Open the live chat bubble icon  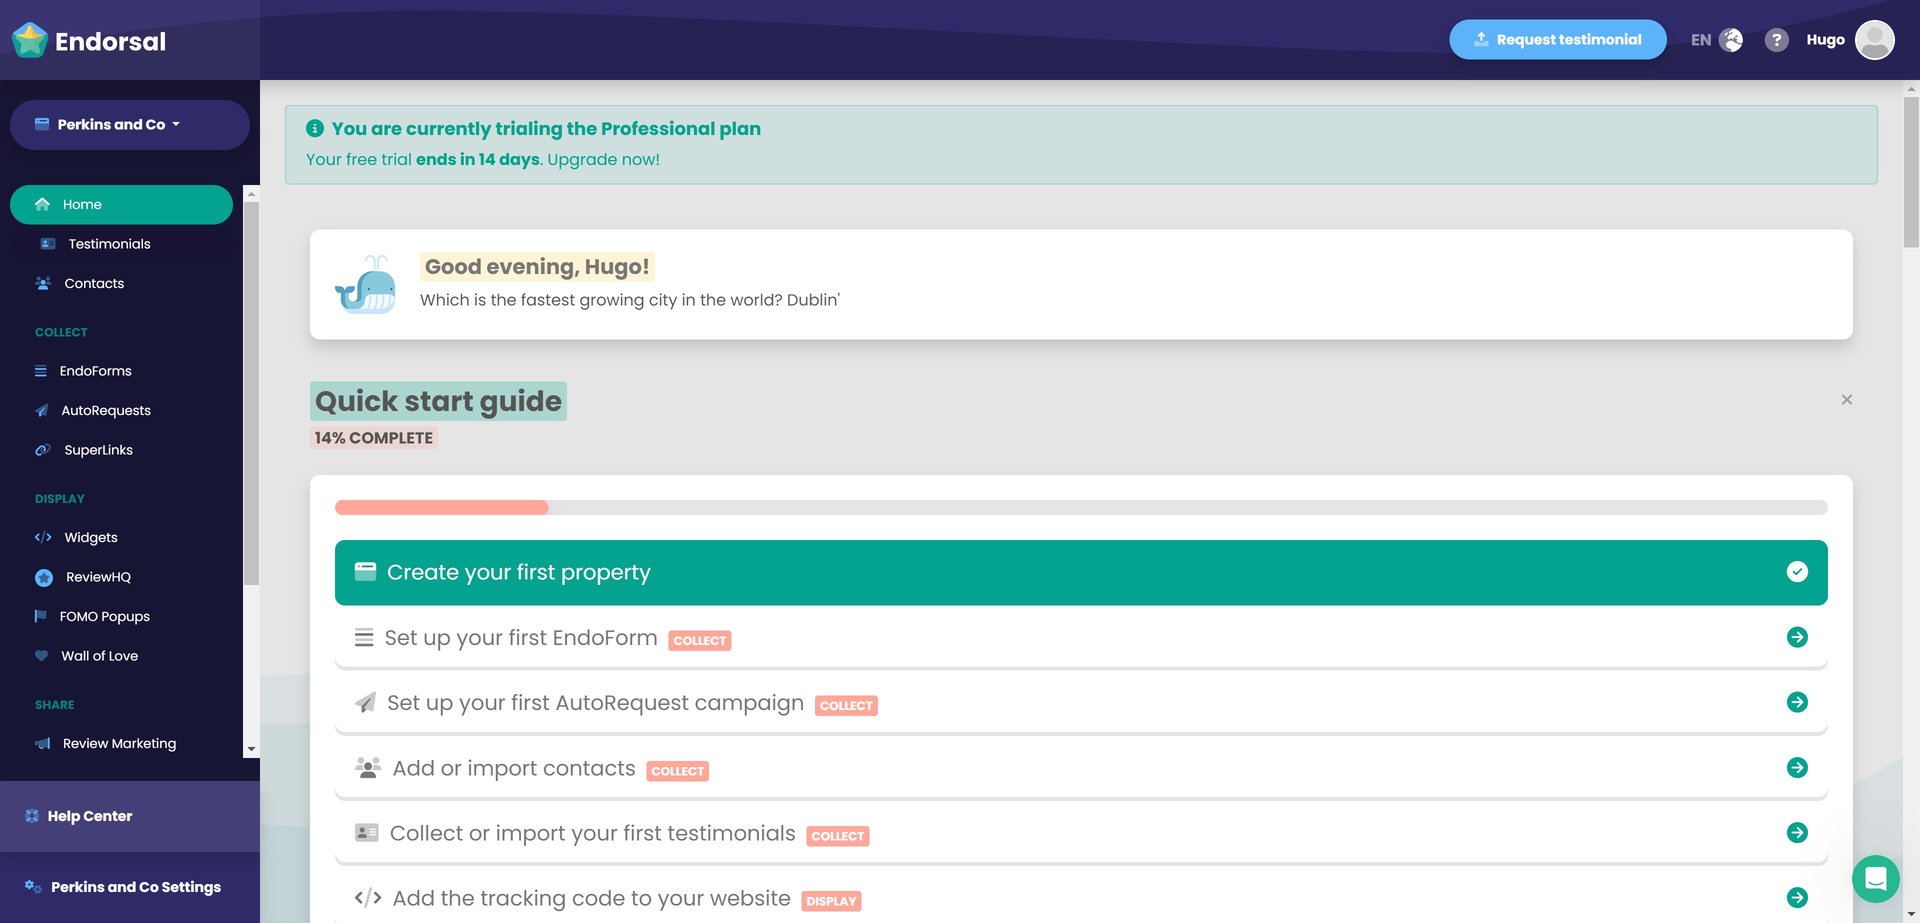click(1876, 879)
